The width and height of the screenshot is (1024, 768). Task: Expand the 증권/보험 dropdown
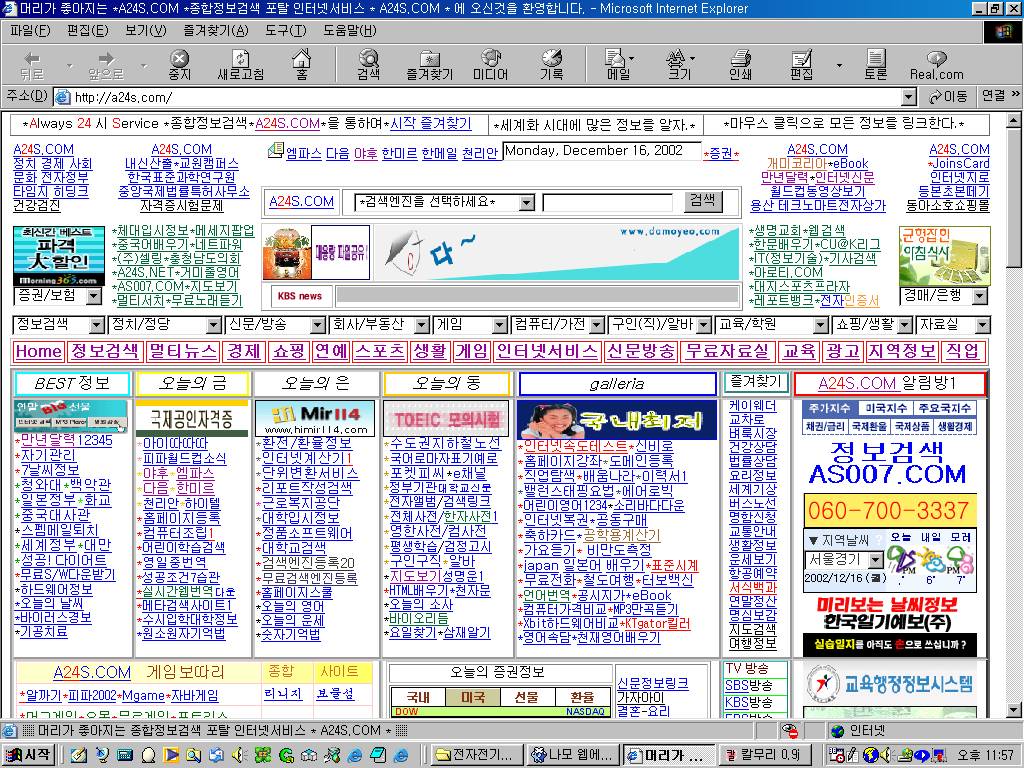(x=58, y=296)
